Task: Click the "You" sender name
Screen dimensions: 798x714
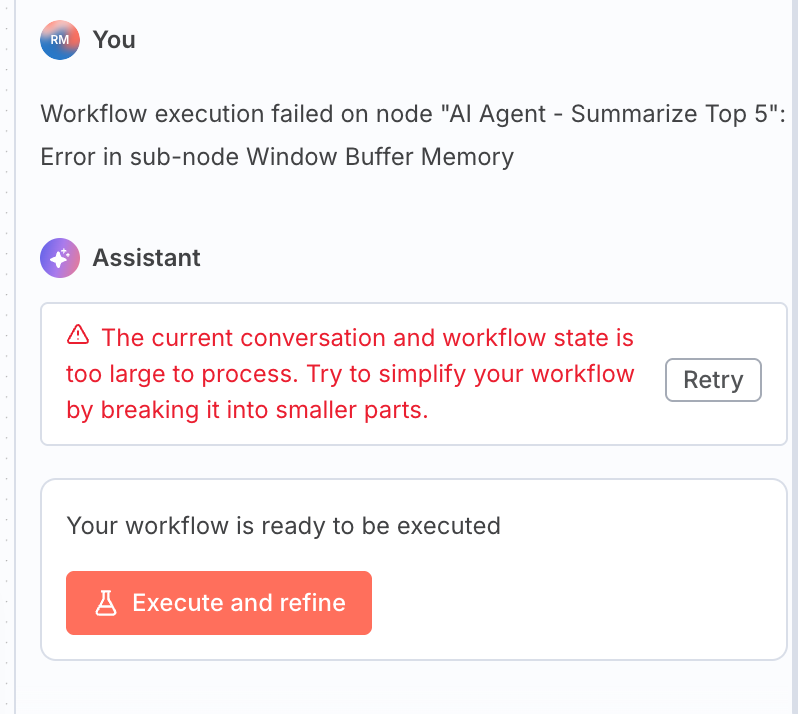Action: (x=114, y=40)
